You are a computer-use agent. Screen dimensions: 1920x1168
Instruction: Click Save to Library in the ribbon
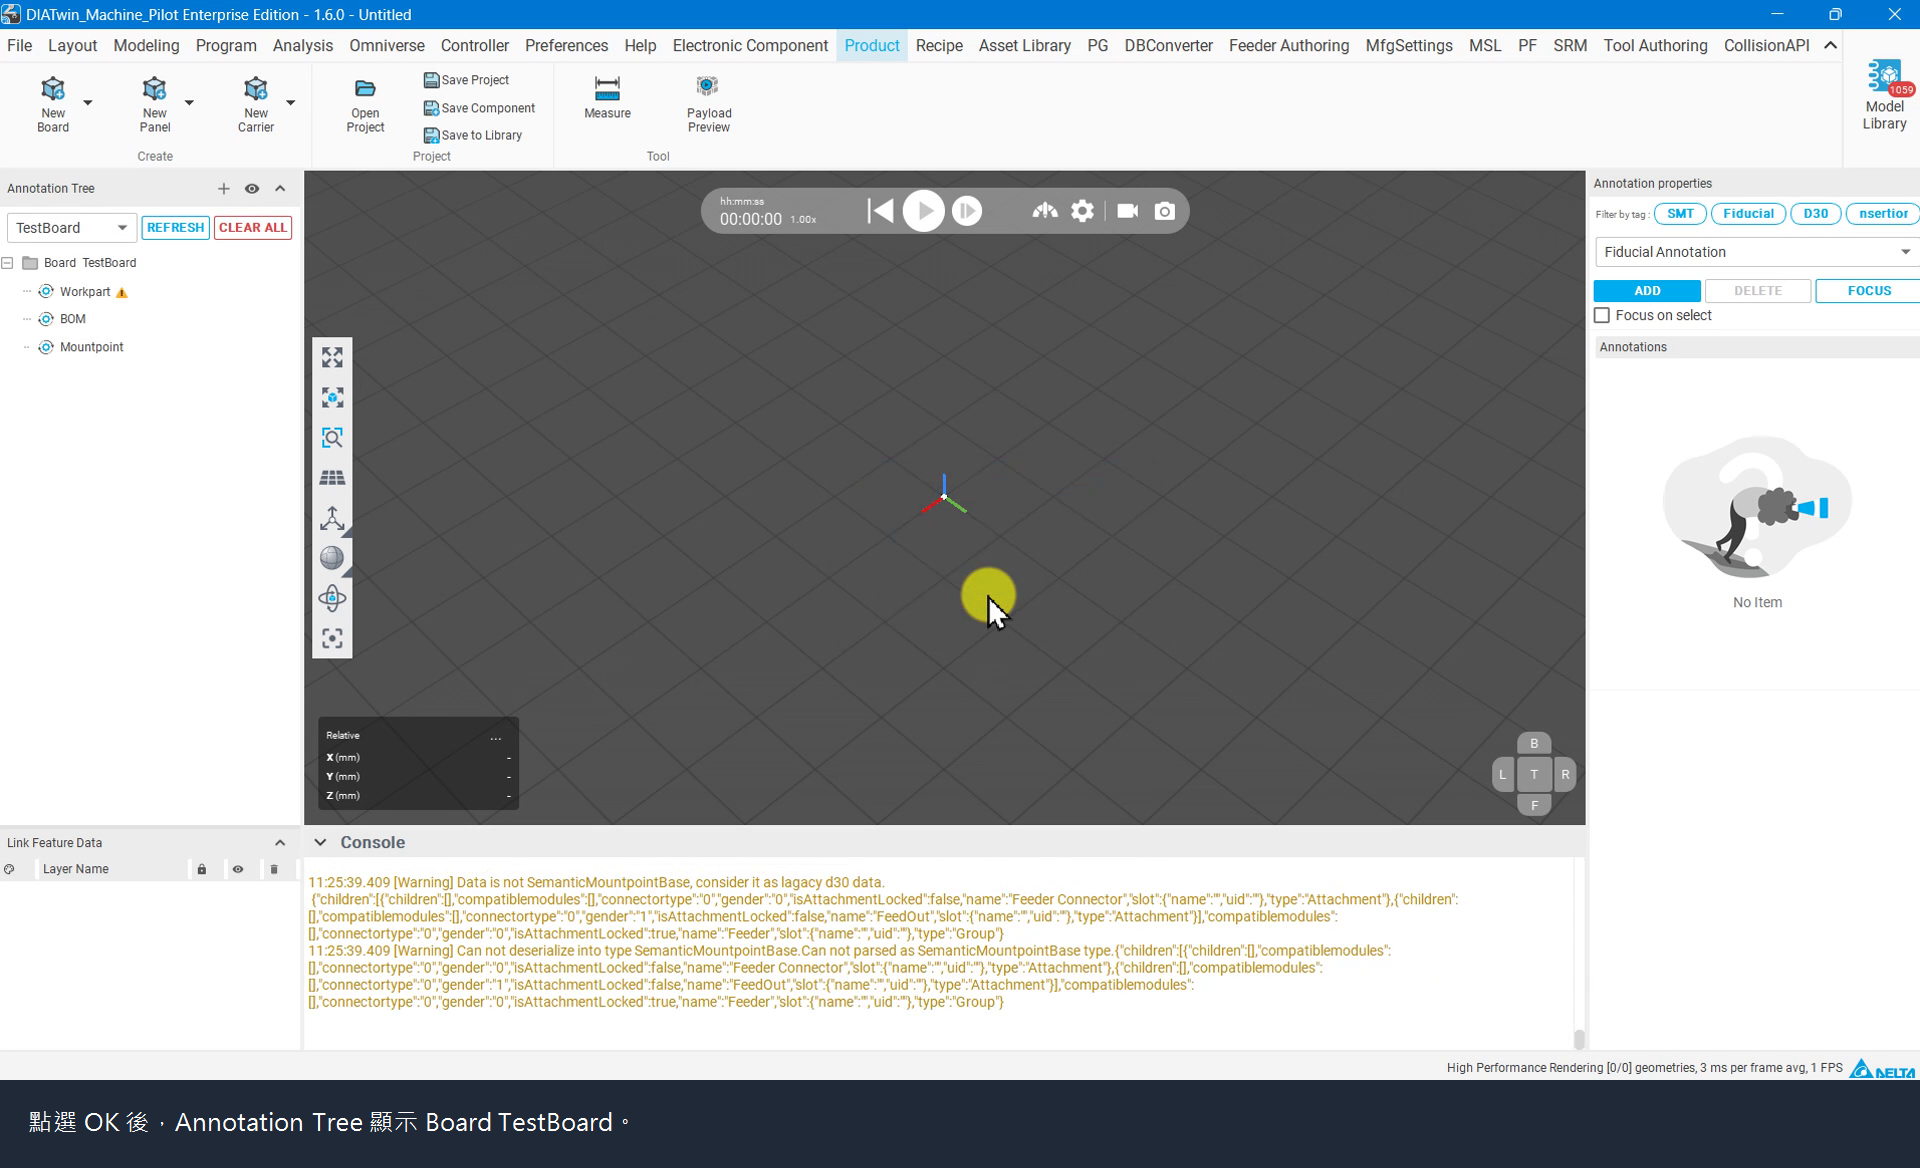472,135
